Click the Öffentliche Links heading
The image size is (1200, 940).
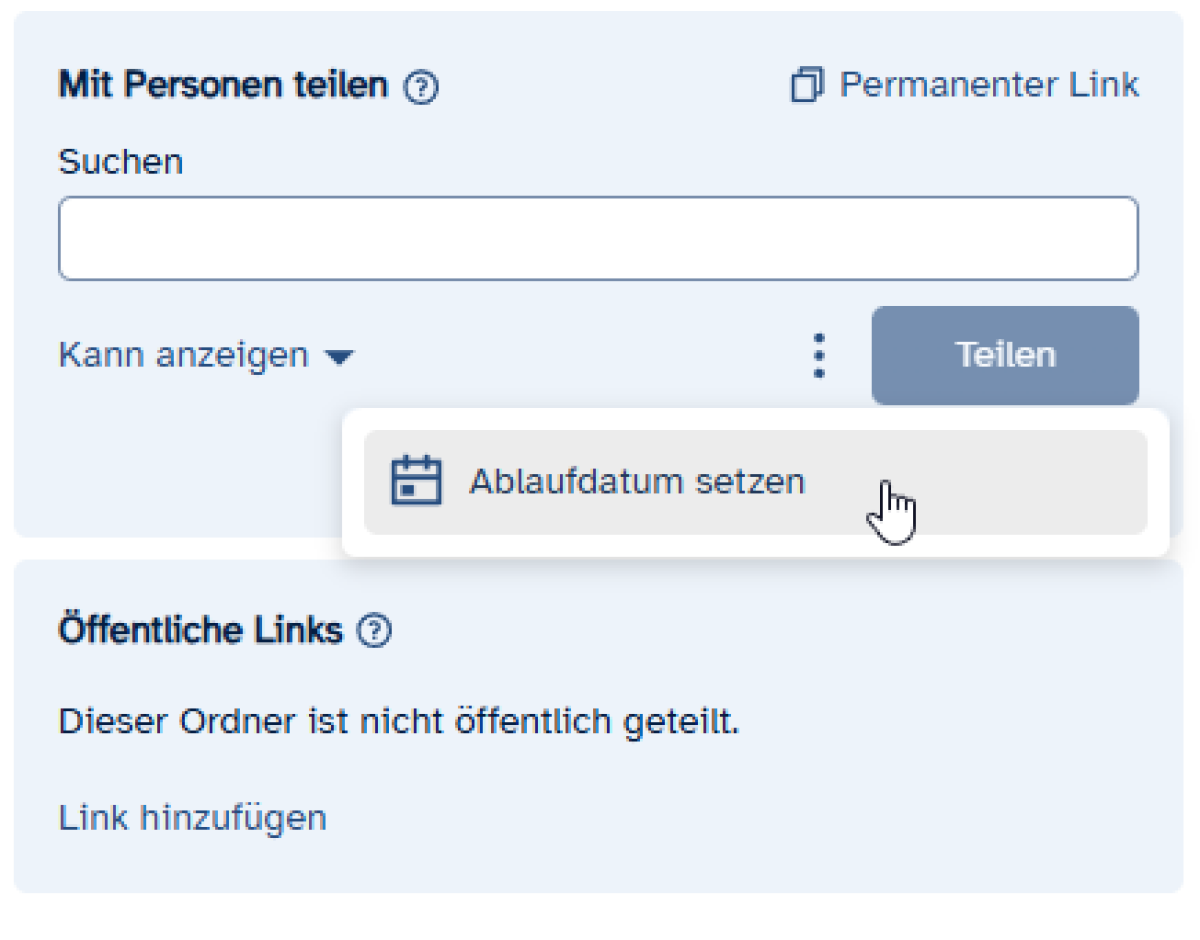pos(200,631)
